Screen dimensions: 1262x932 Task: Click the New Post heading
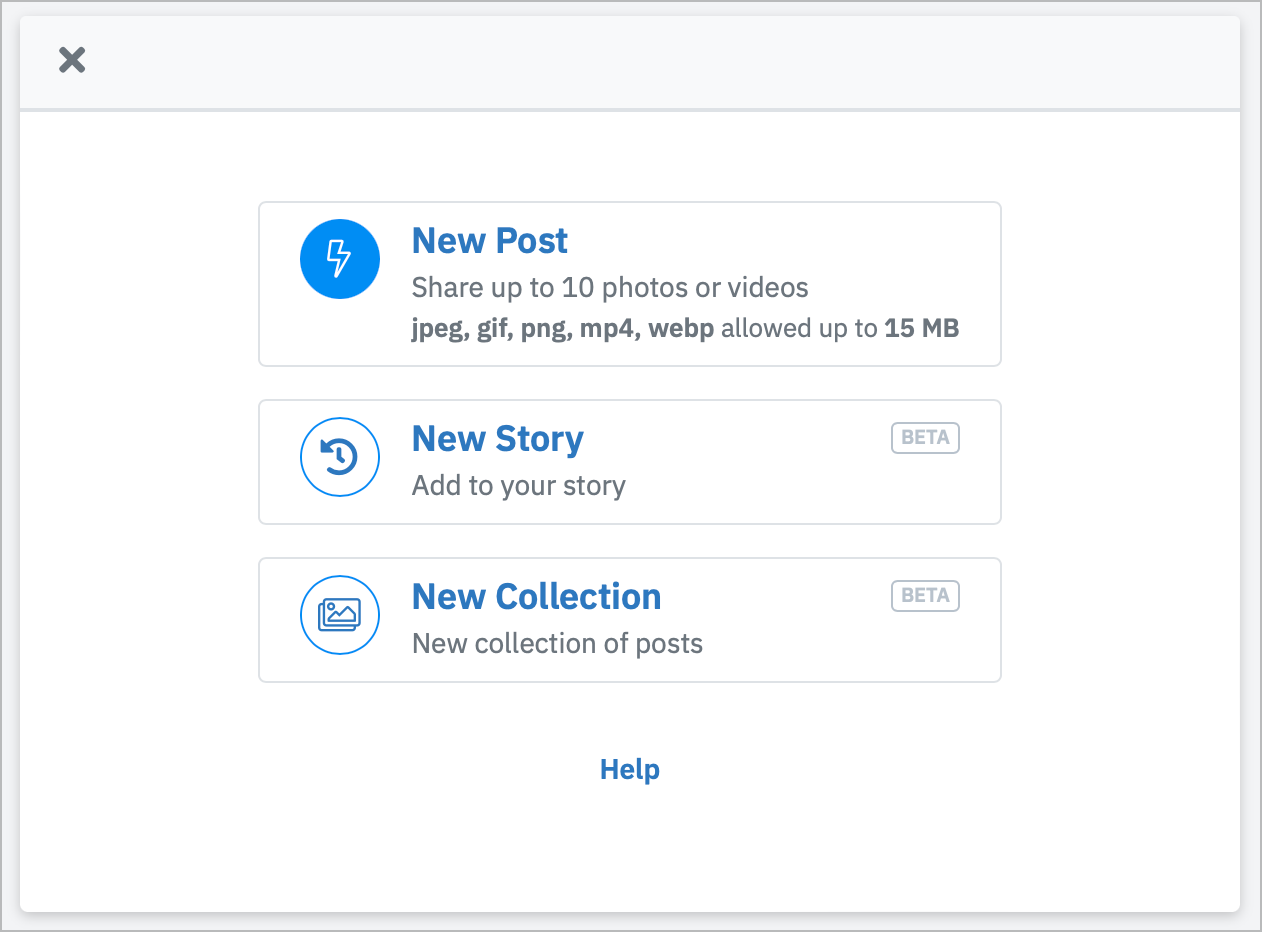tap(489, 240)
